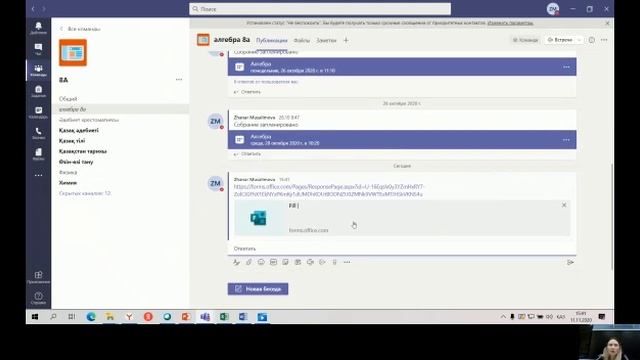Reply under the 28 October meeting post
Image resolution: width=640 pixels, height=360 pixels.
point(247,154)
